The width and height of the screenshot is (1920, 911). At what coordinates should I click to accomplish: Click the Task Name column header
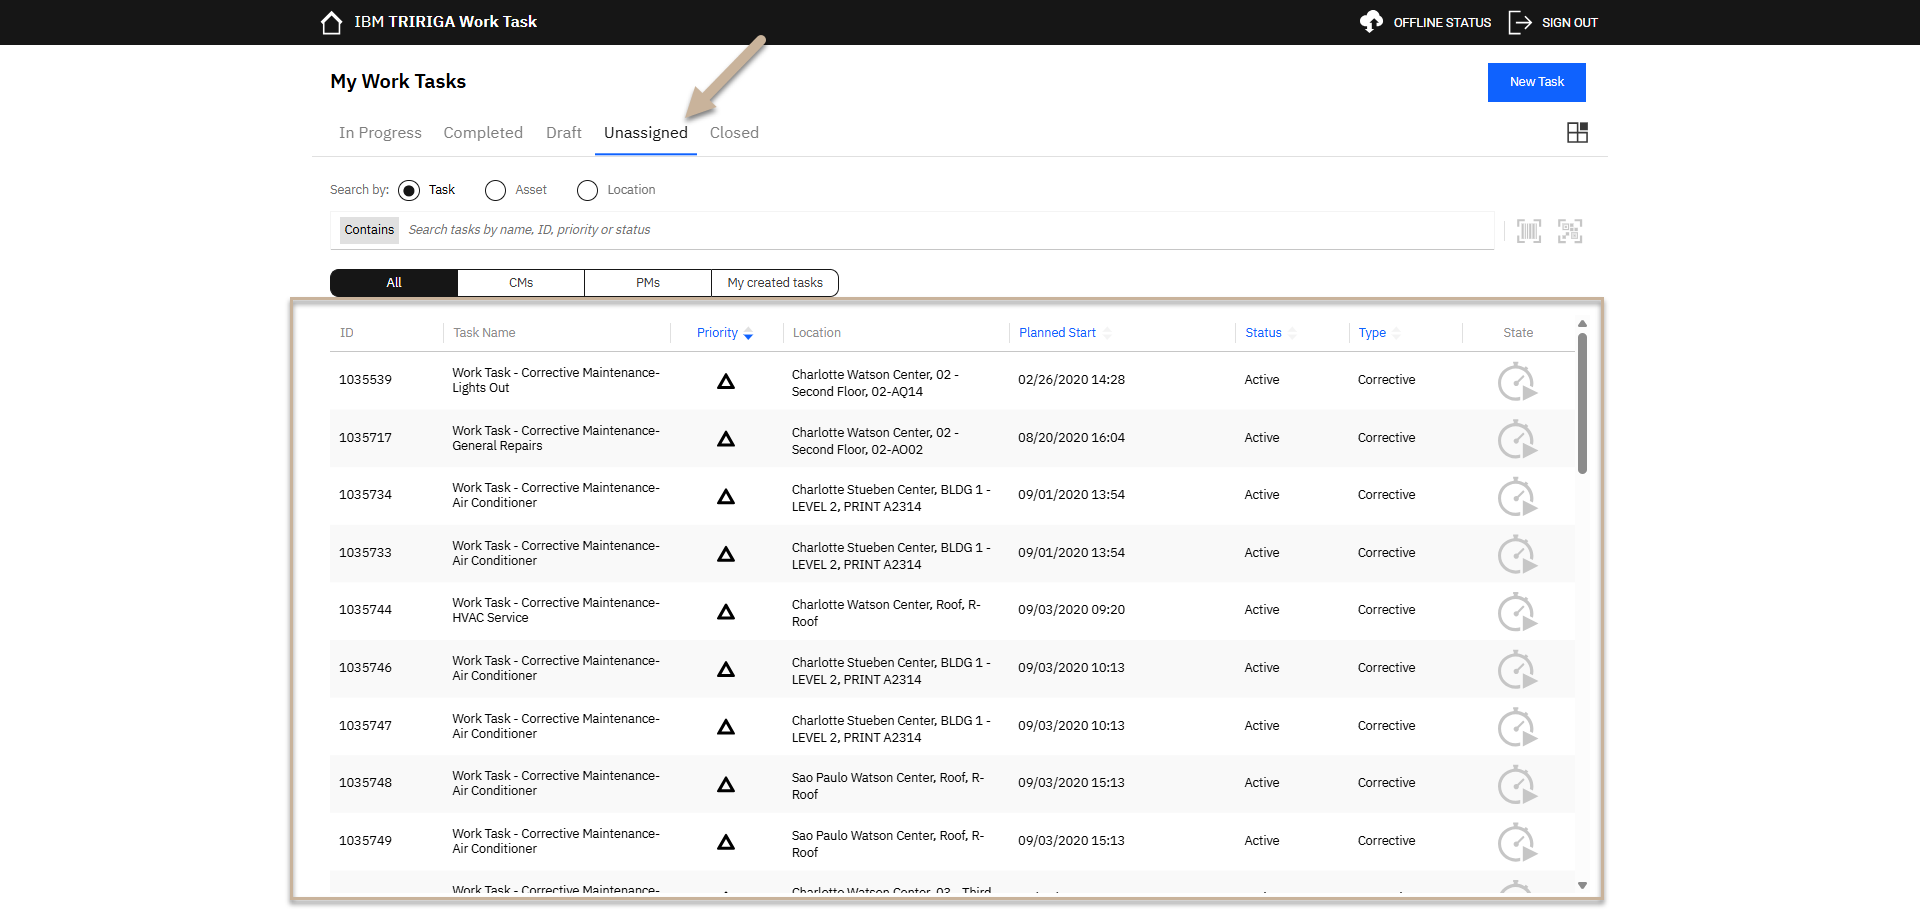(x=484, y=333)
